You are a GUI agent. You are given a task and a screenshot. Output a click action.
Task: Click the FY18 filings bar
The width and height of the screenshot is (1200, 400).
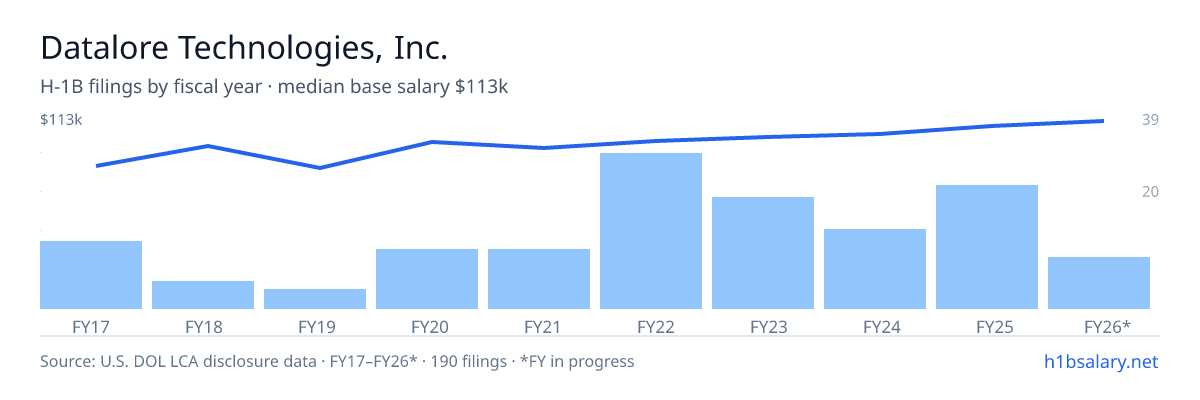point(203,295)
